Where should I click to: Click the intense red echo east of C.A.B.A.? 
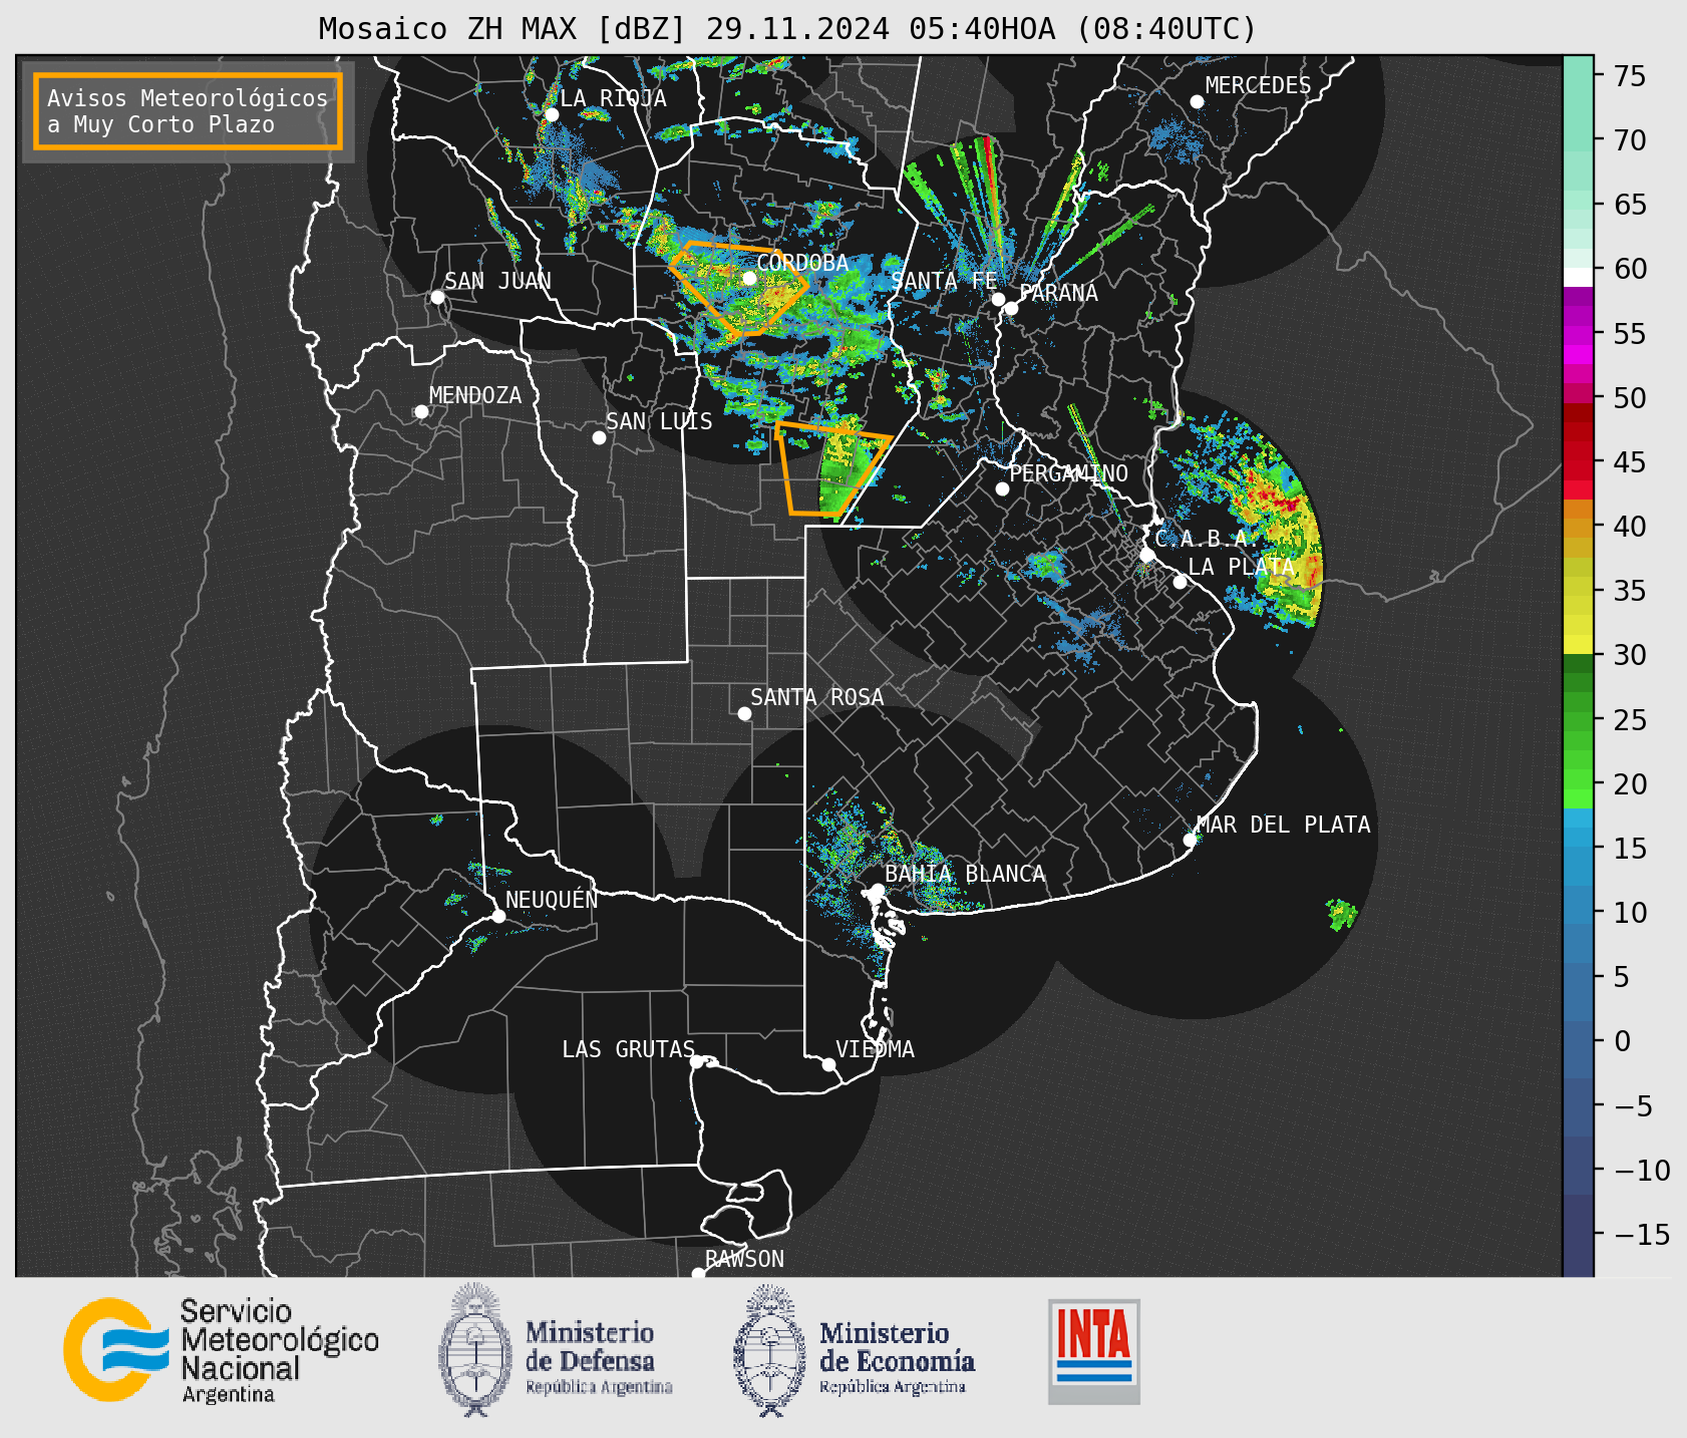click(1277, 497)
